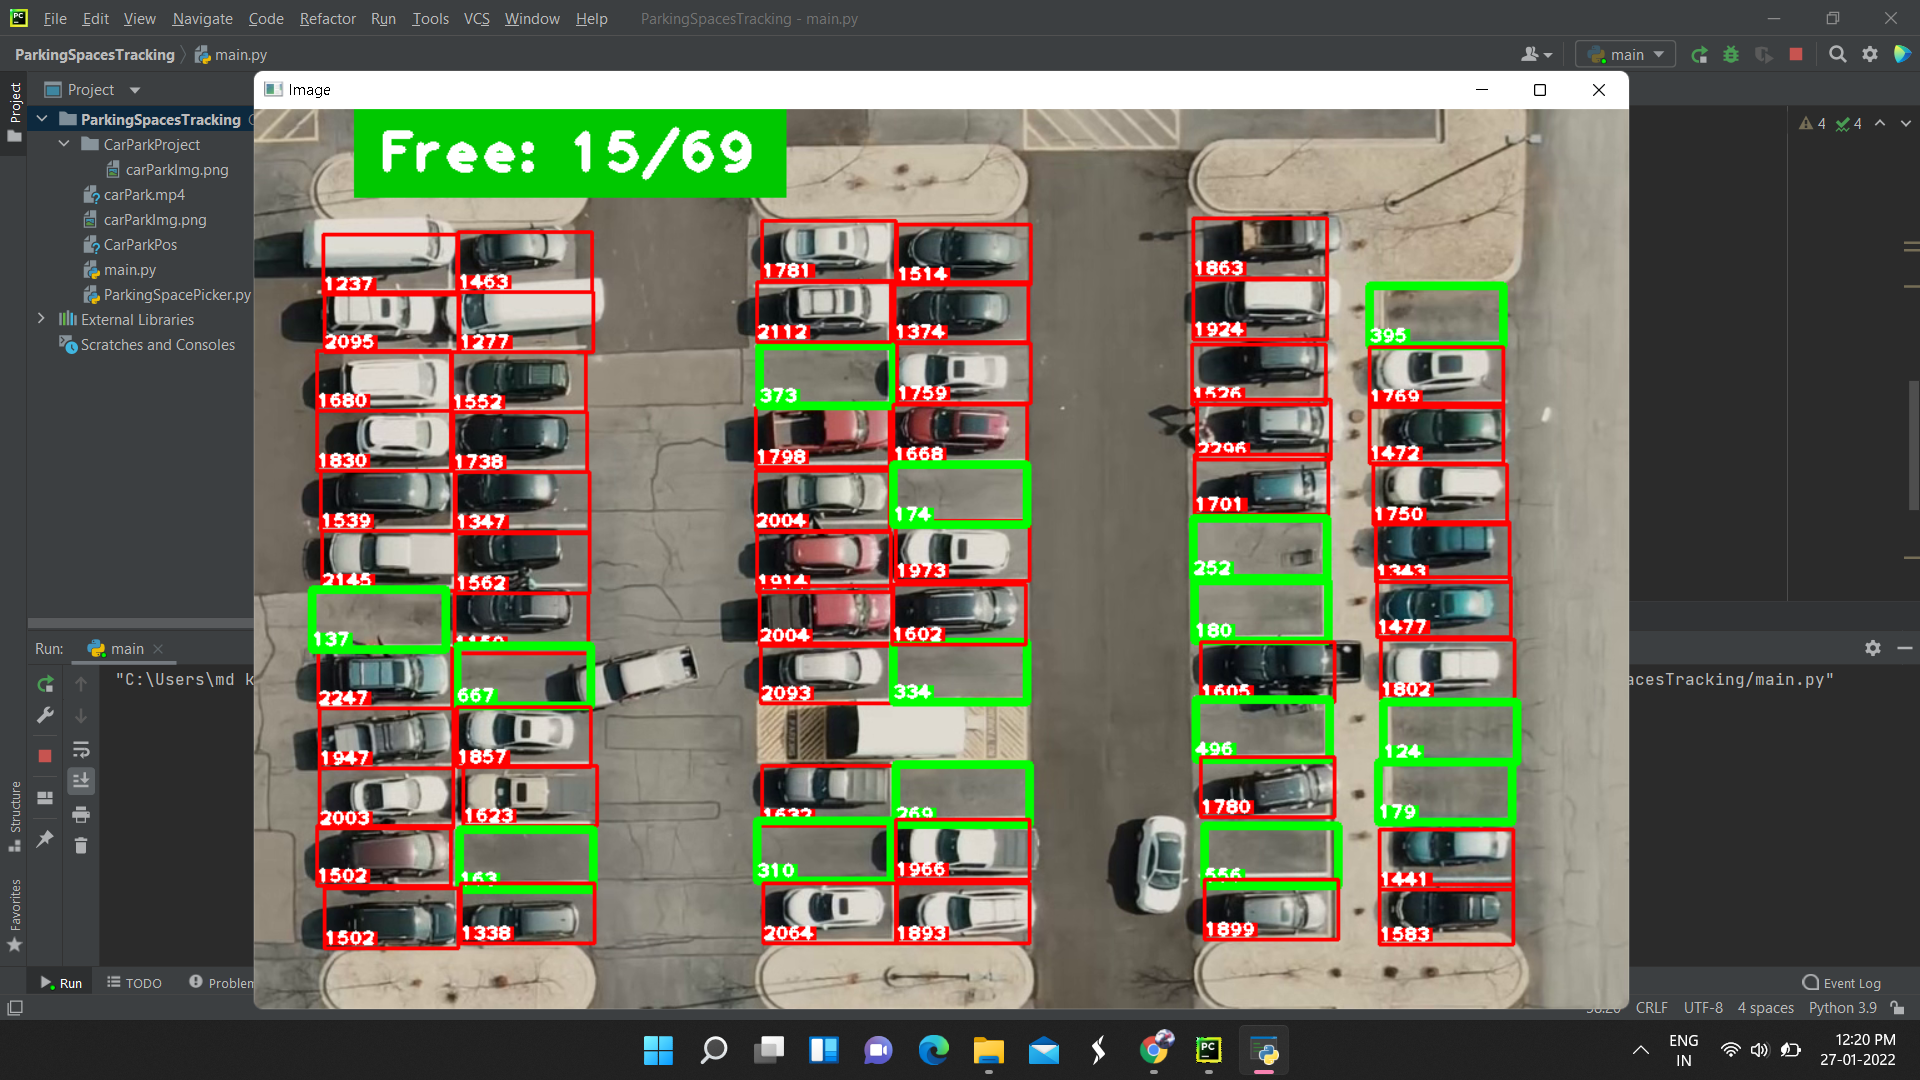The image size is (1920, 1080).
Task: Hide the Run tool window
Action: (x=1905, y=648)
